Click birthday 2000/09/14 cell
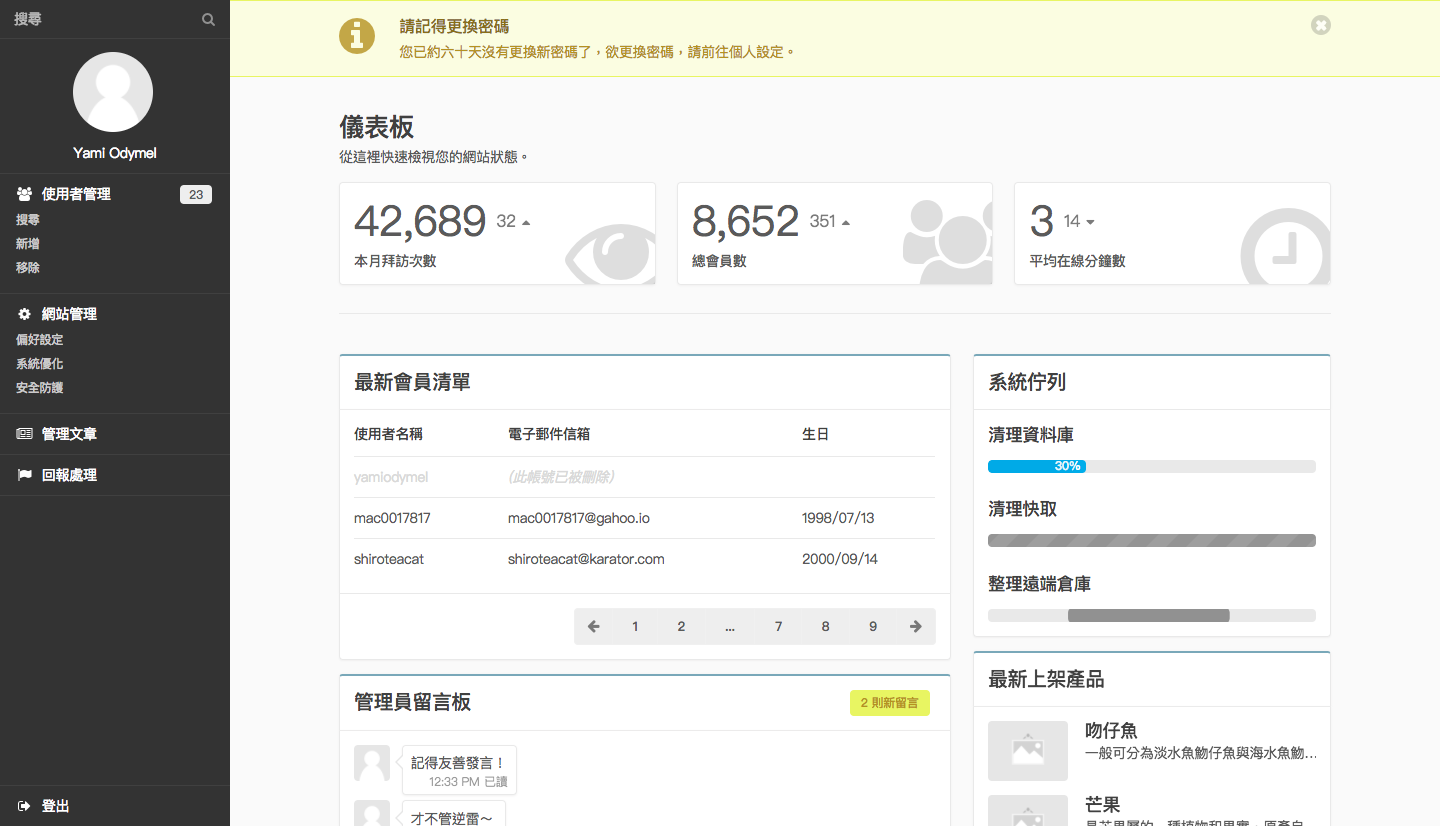This screenshot has width=1440, height=826. coord(840,559)
